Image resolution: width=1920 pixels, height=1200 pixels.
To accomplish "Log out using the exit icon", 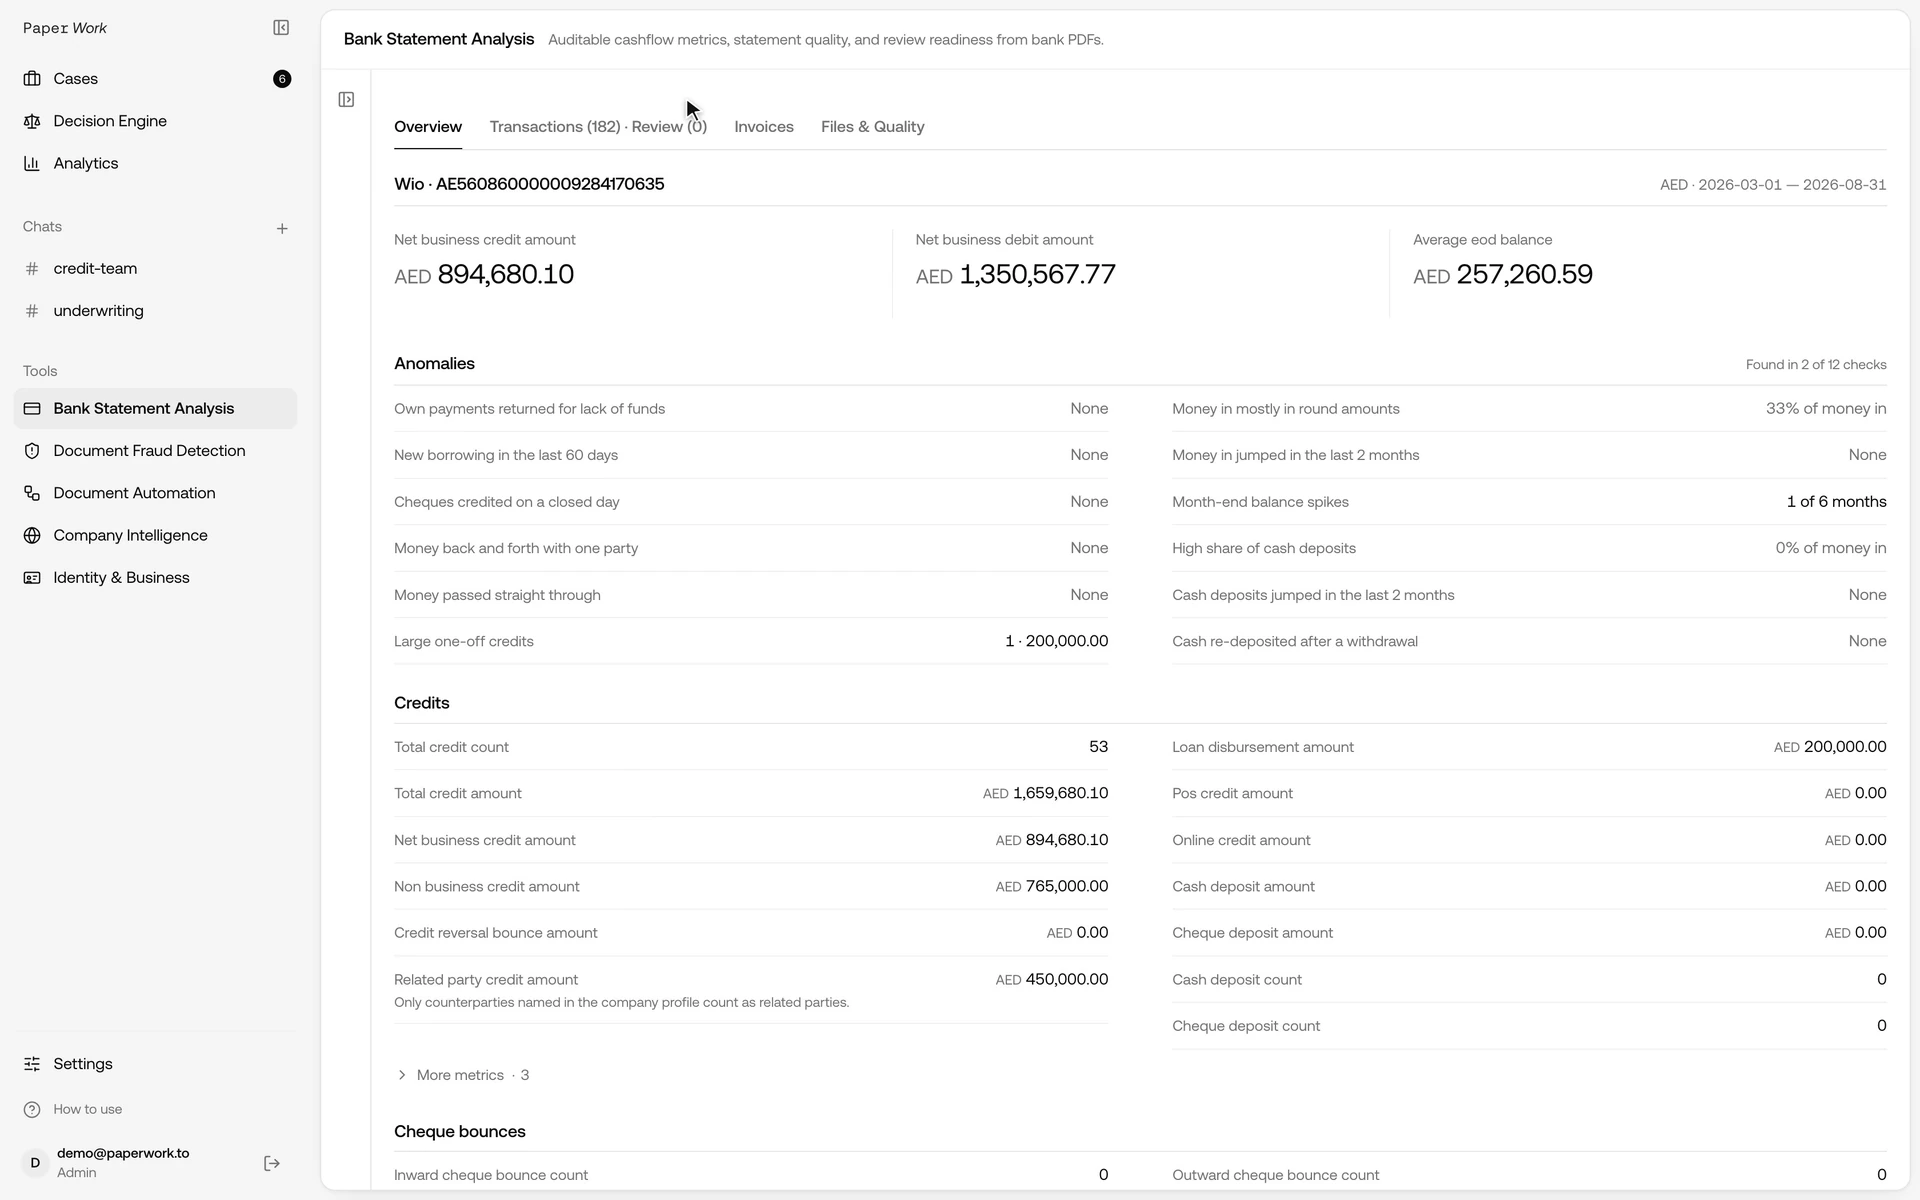I will [x=272, y=1163].
